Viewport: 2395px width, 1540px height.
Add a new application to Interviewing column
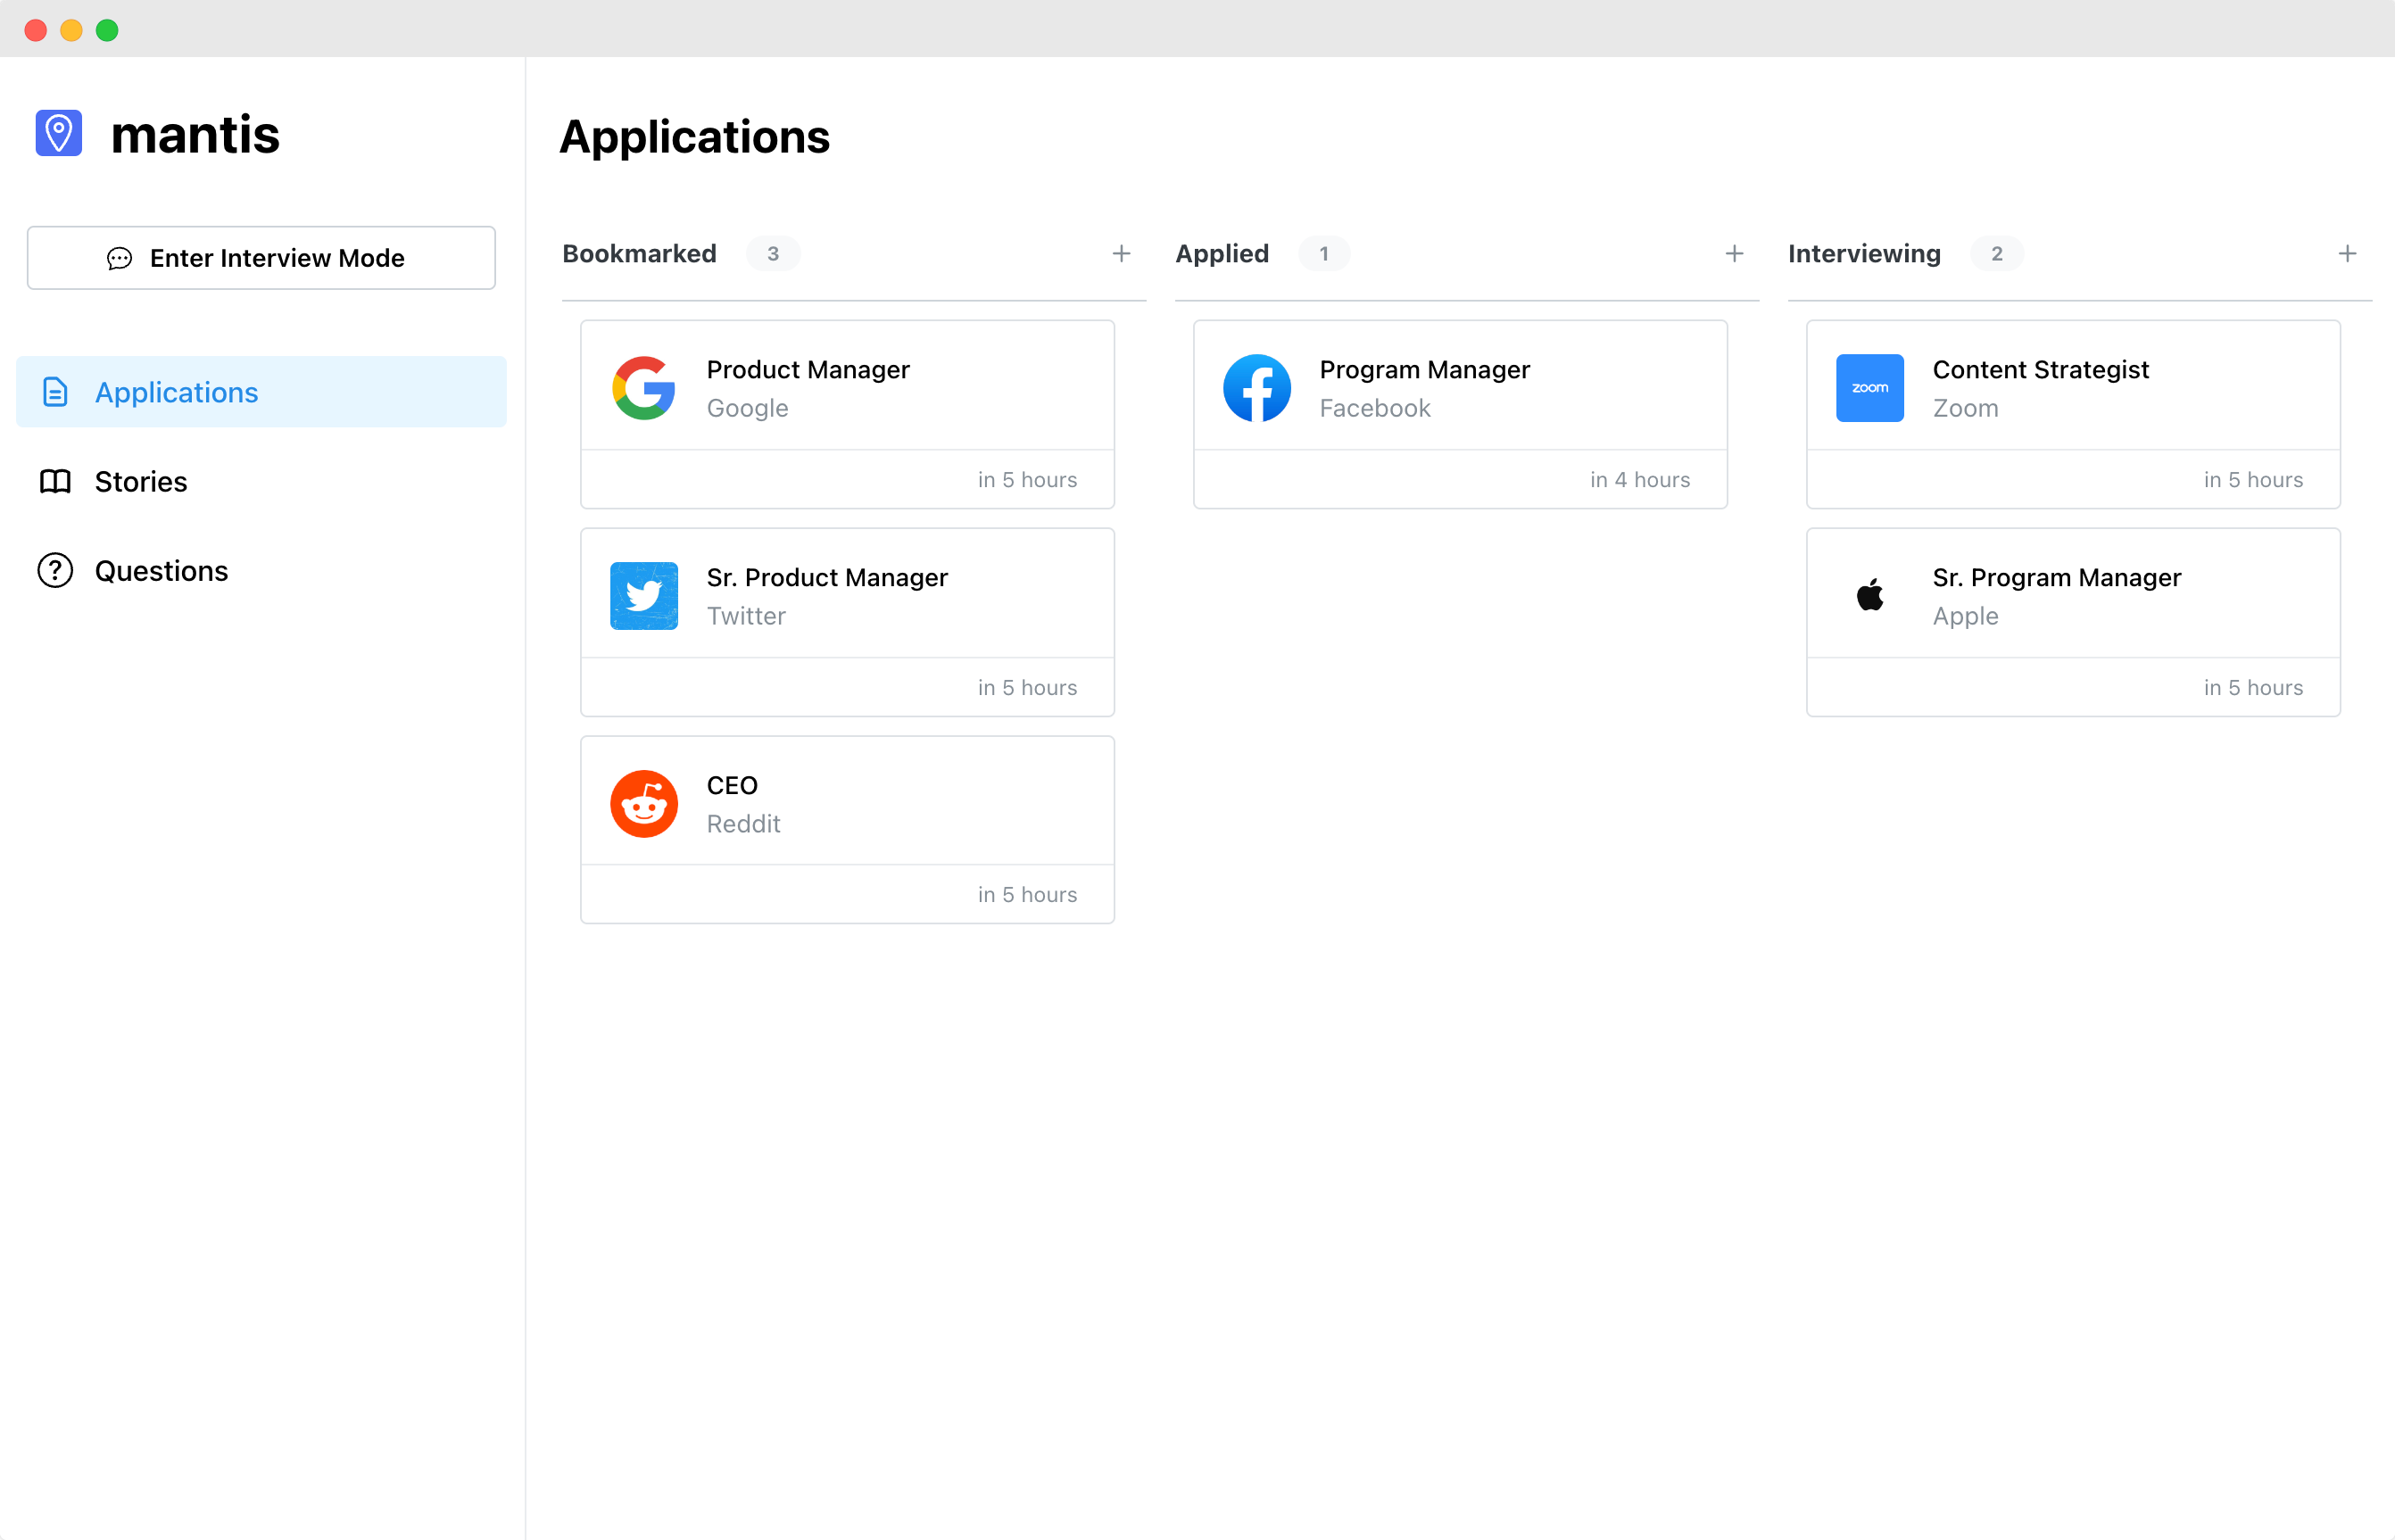coord(2348,254)
